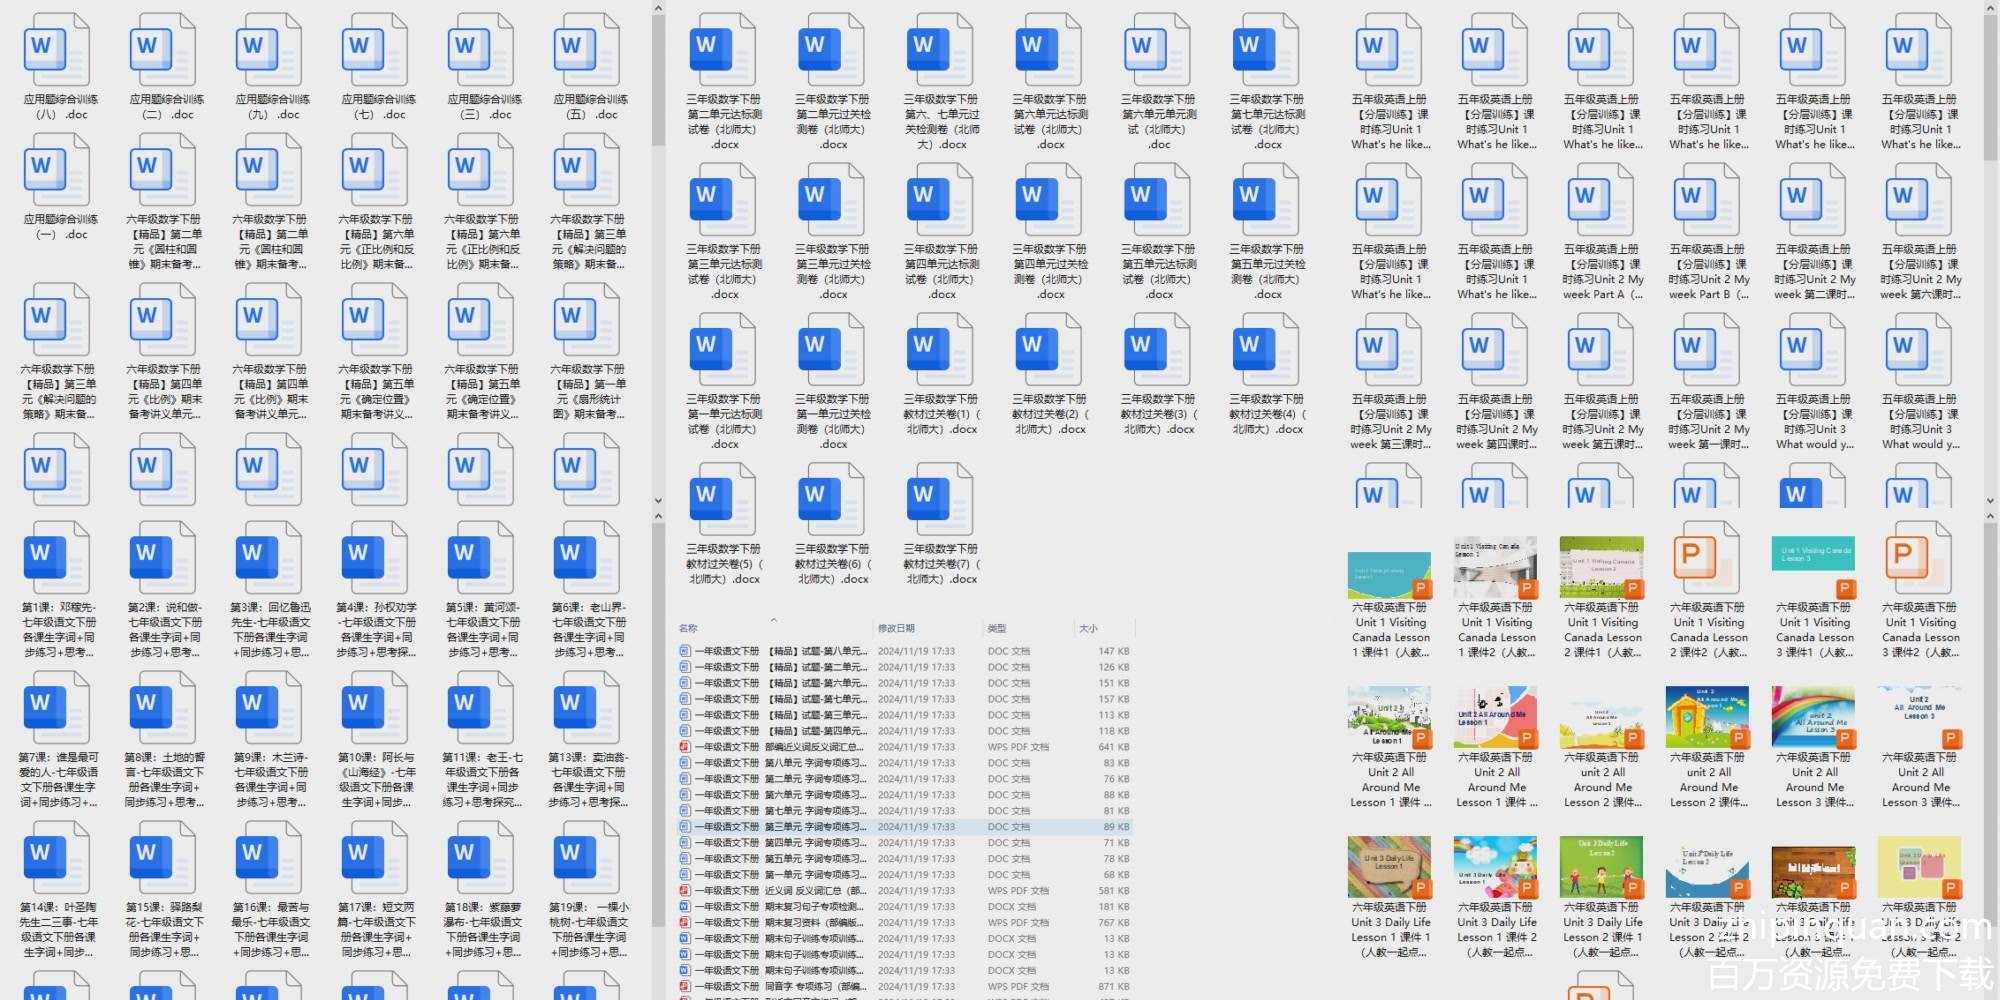Sort list by 名称 column header
This screenshot has height=1000, width=2000.
pyautogui.click(x=689, y=628)
